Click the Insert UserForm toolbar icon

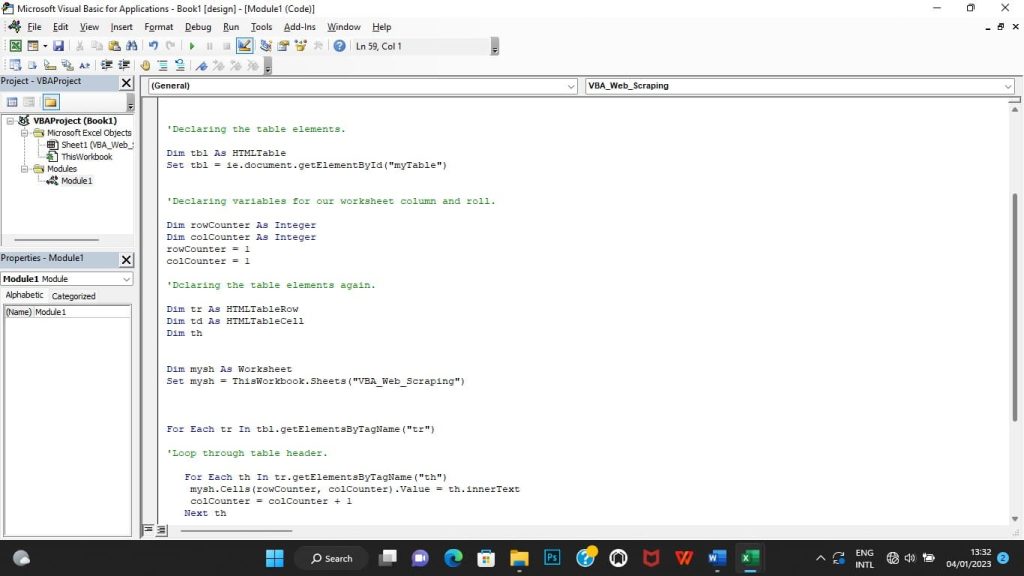click(33, 46)
